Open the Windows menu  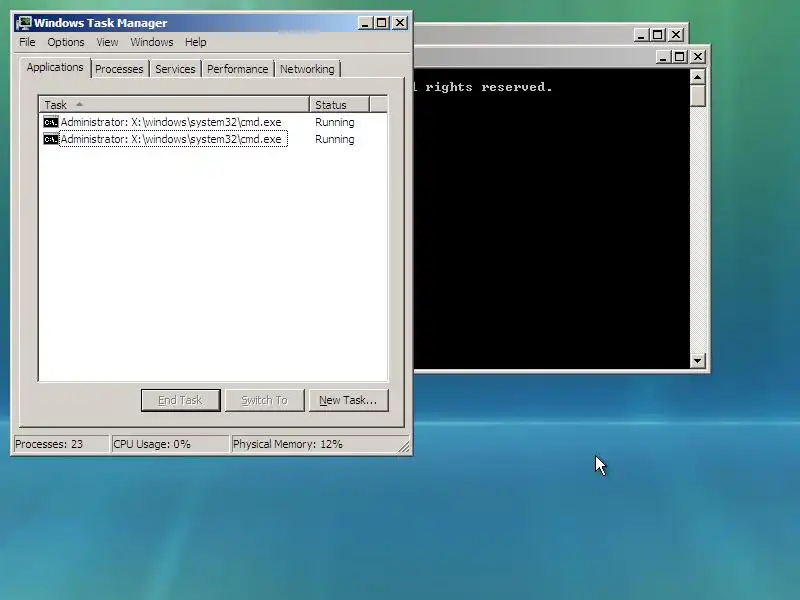click(152, 42)
